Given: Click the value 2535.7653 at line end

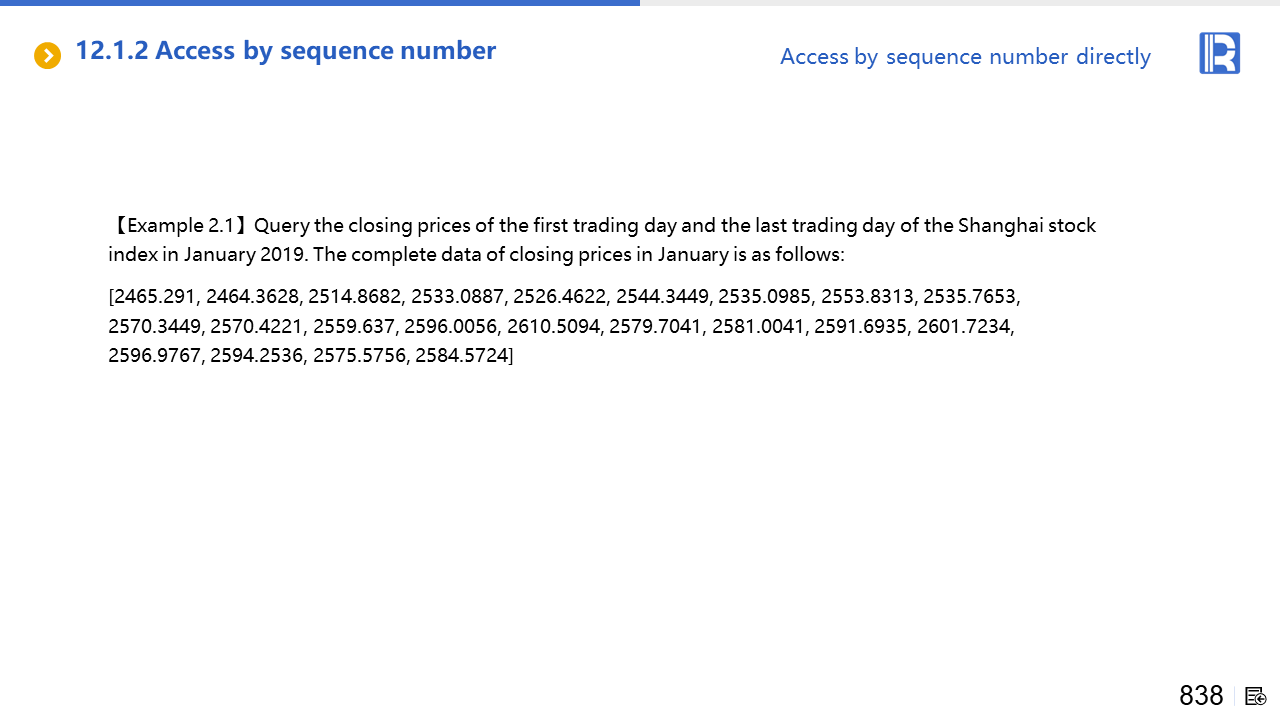Looking at the screenshot, I should tap(969, 297).
